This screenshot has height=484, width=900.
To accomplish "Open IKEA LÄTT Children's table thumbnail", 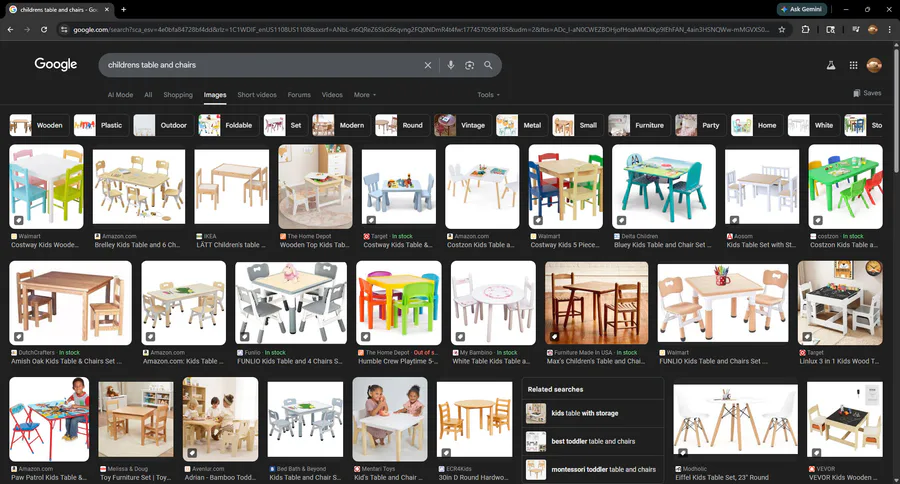I will (232, 187).
